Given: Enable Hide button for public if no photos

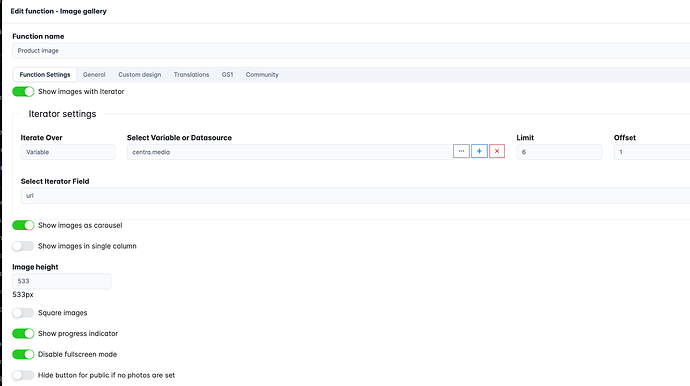Looking at the screenshot, I should point(23,375).
